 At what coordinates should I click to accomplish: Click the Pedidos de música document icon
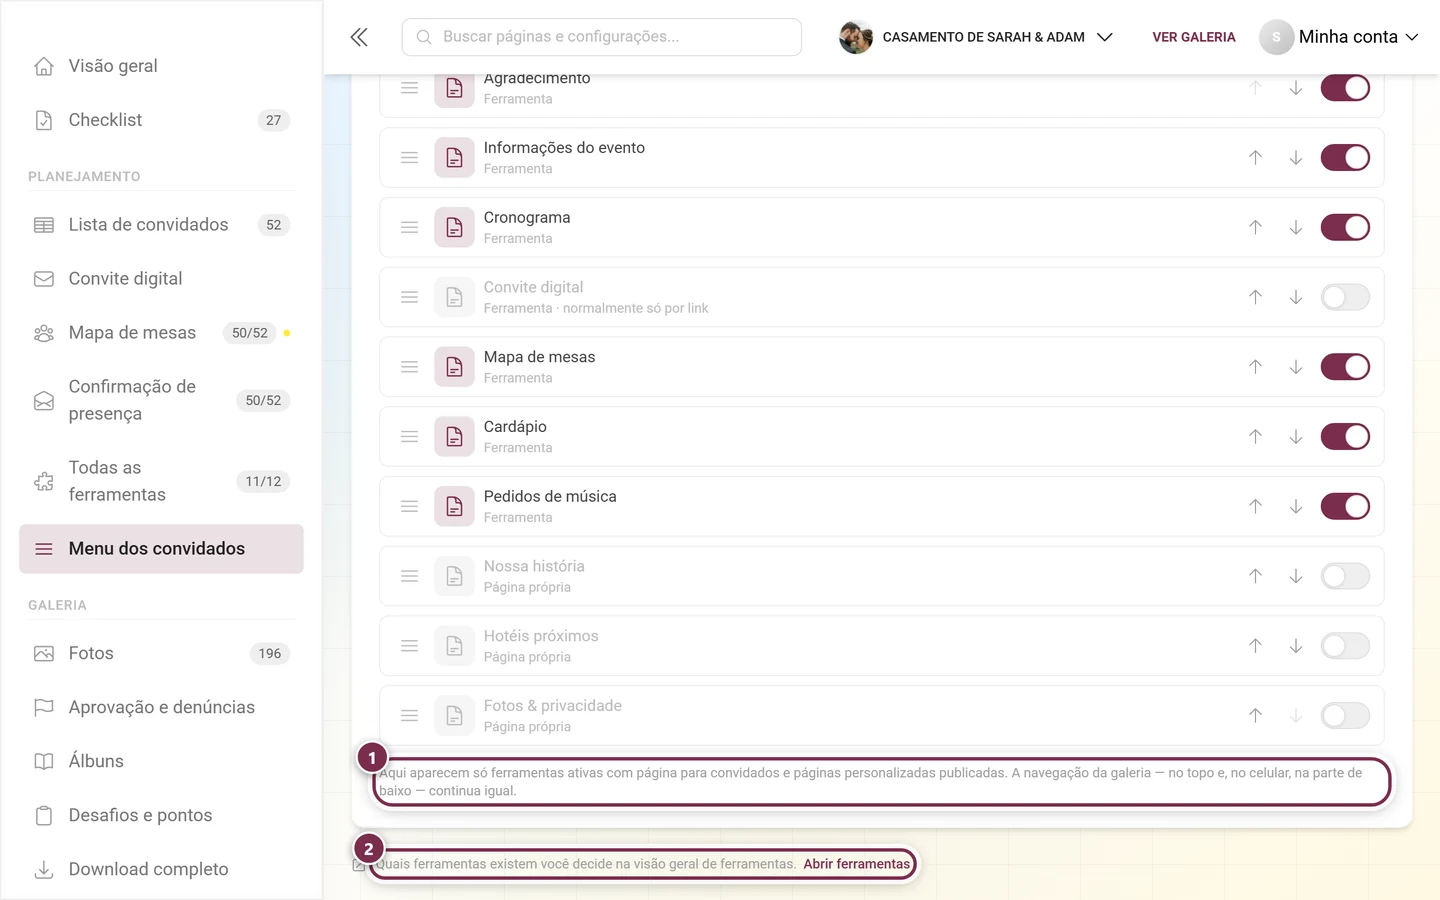coord(454,507)
